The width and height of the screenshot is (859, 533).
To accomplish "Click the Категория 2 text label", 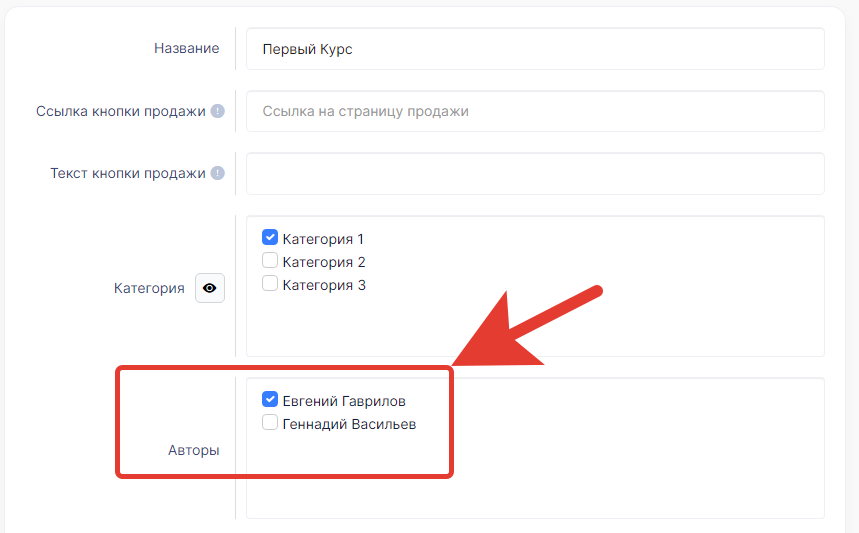I will pos(324,262).
